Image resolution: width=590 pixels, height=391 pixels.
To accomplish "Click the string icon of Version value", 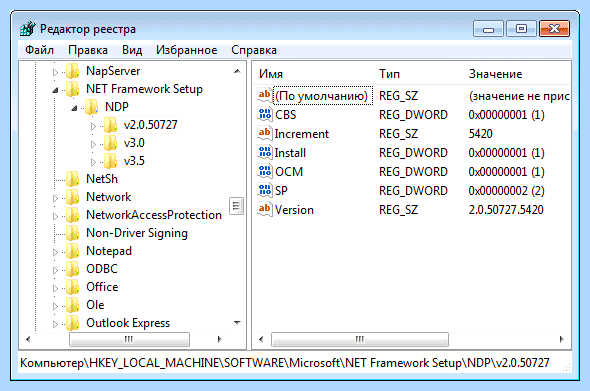I will [265, 209].
